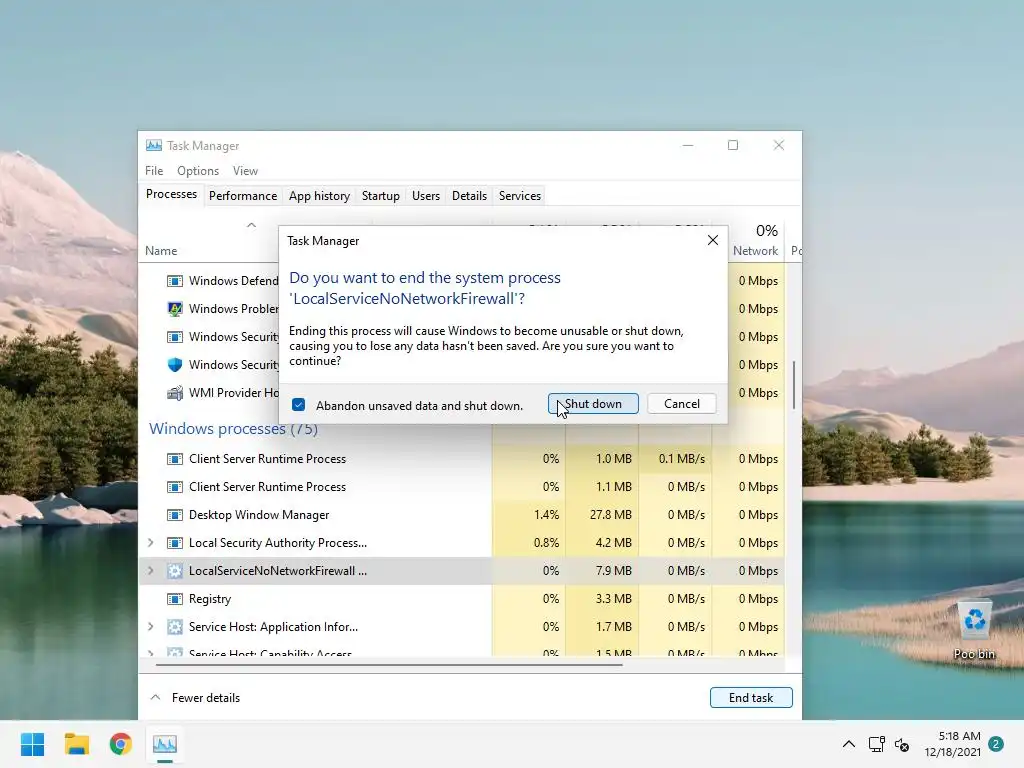Click the Windows processes (75) group header
The height and width of the screenshot is (768, 1024).
coord(233,429)
